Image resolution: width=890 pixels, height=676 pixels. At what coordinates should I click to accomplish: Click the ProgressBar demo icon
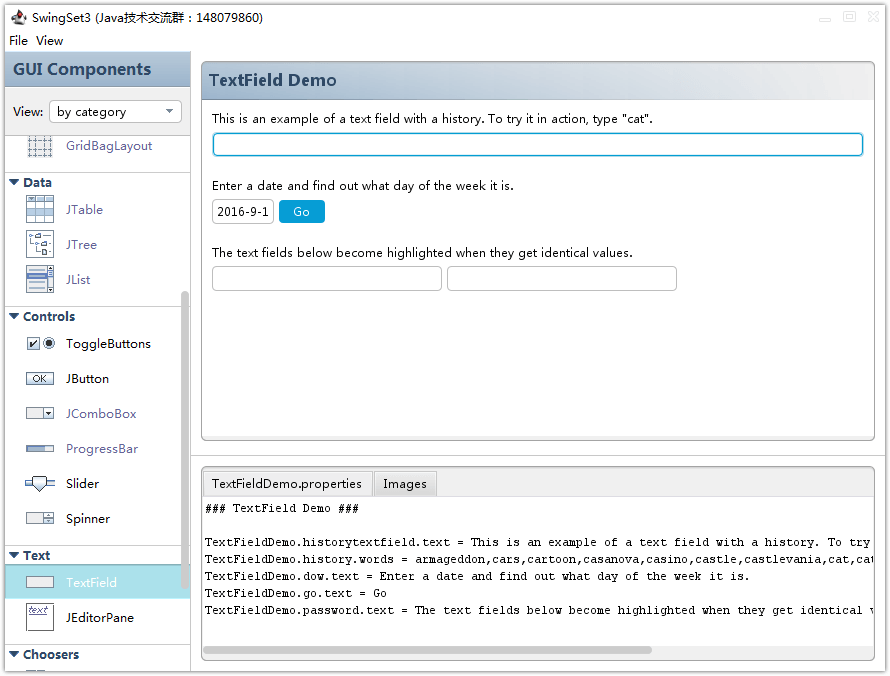tap(40, 448)
